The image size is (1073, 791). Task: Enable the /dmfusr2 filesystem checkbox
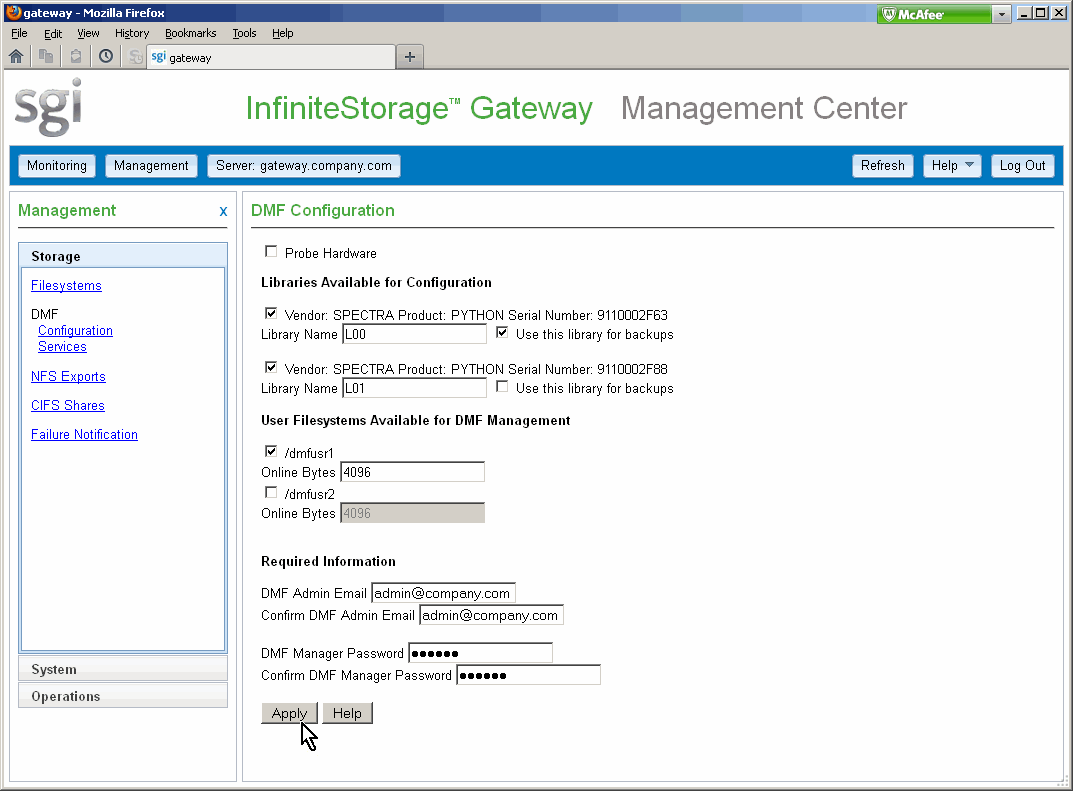(x=271, y=492)
